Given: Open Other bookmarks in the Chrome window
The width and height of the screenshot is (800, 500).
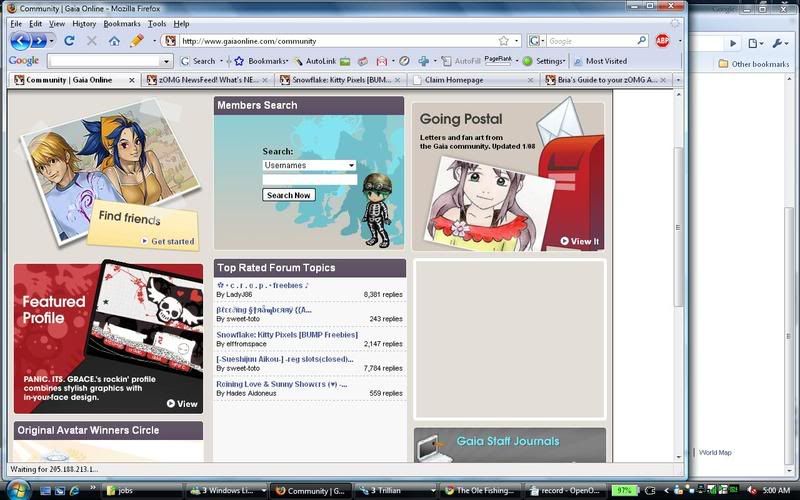Looking at the screenshot, I should click(x=754, y=64).
